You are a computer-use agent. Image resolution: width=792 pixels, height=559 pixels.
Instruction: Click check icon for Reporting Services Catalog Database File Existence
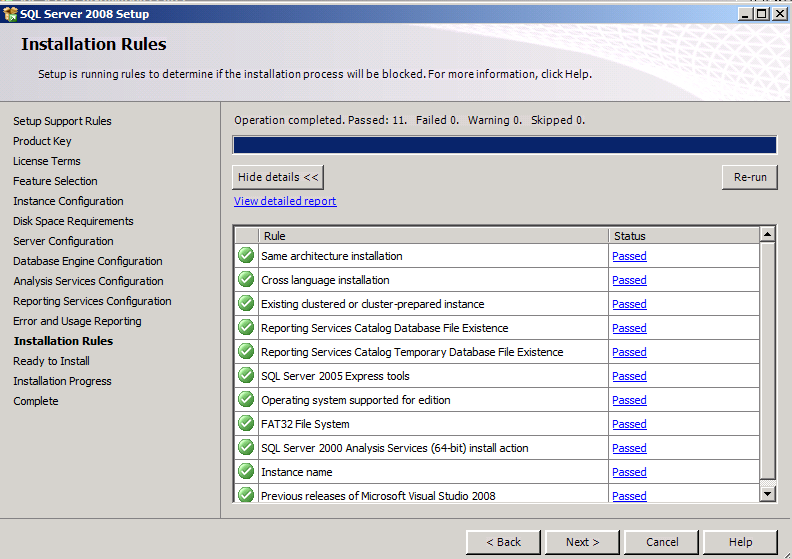tap(246, 327)
